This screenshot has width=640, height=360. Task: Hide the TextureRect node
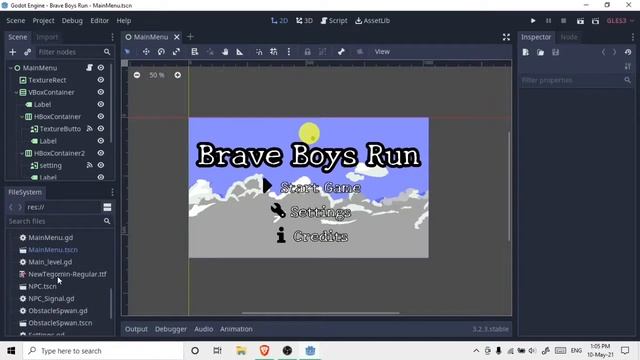click(x=101, y=80)
